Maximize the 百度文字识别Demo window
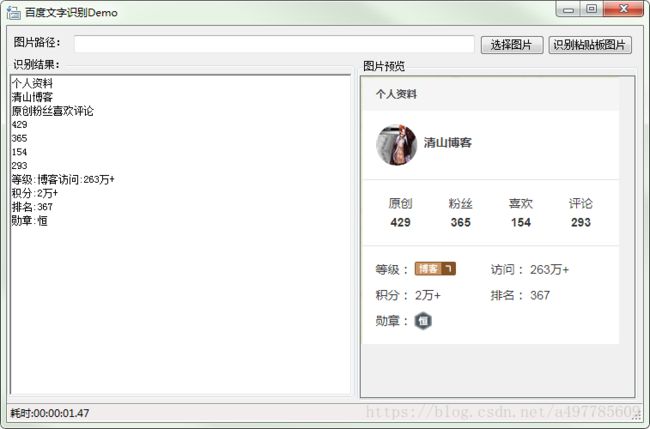The width and height of the screenshot is (650, 429). point(592,9)
